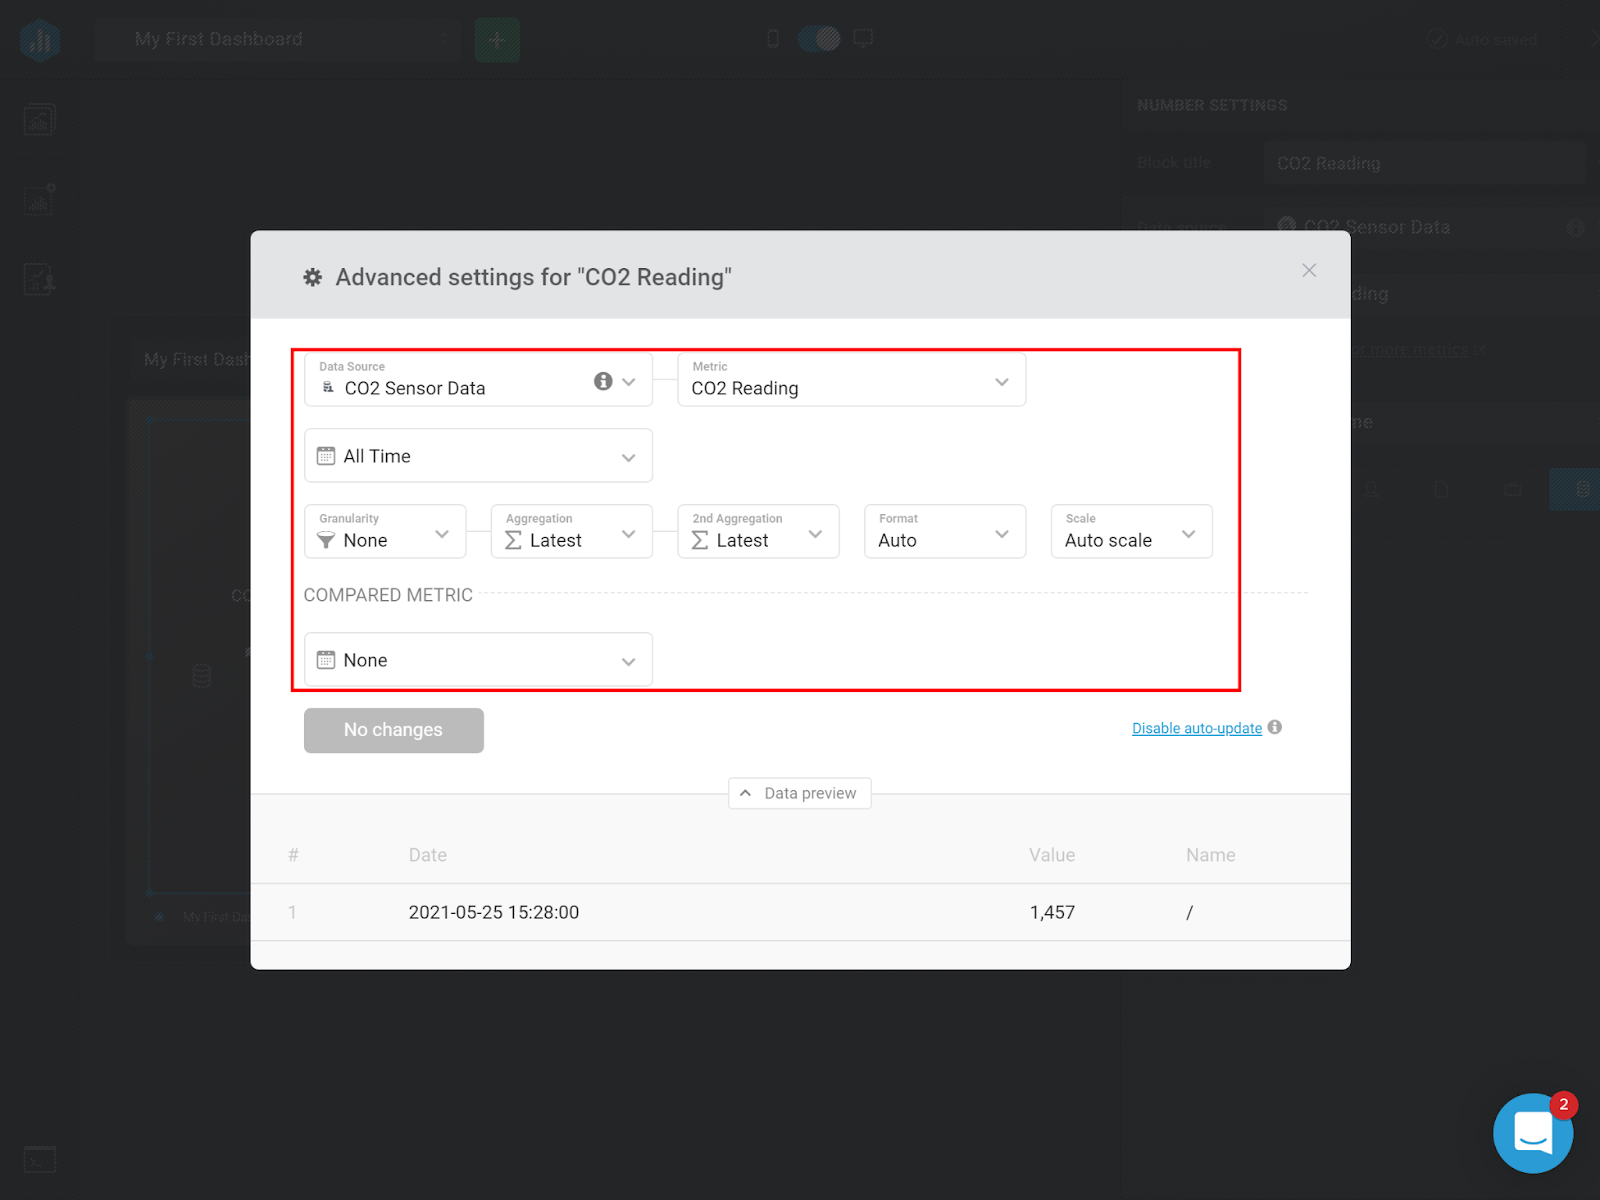The image size is (1600, 1200).
Task: Click the calendar icon in the Compared Metric selector
Action: point(326,659)
